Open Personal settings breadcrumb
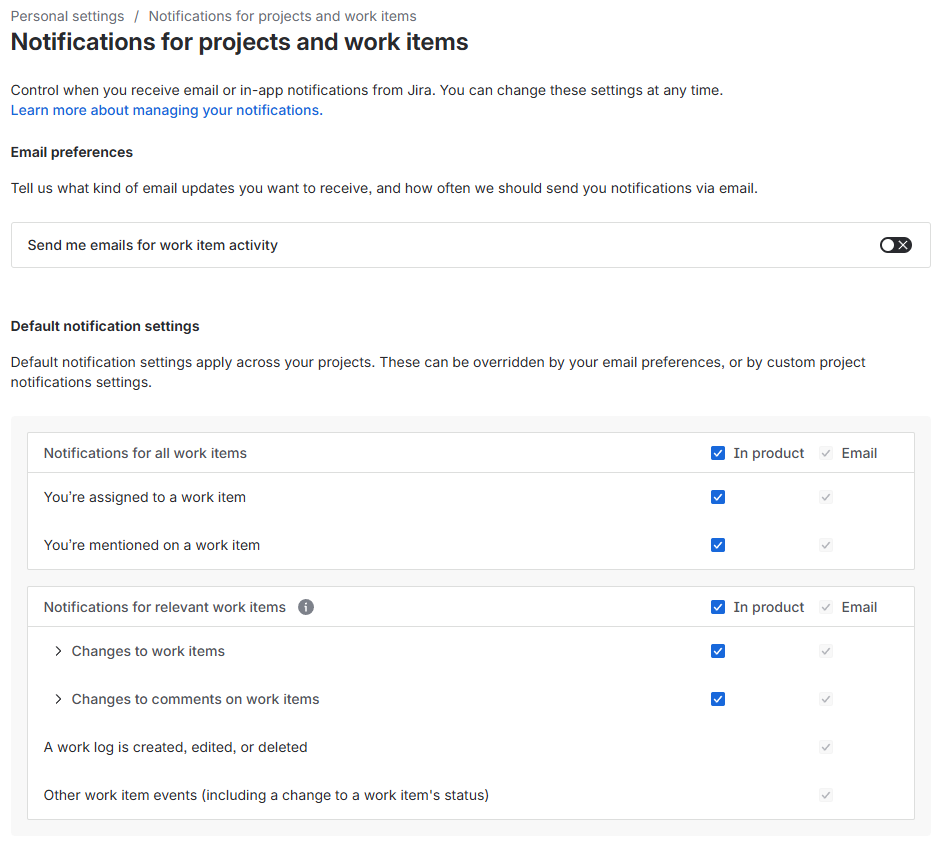Image resolution: width=942 pixels, height=847 pixels. point(67,16)
